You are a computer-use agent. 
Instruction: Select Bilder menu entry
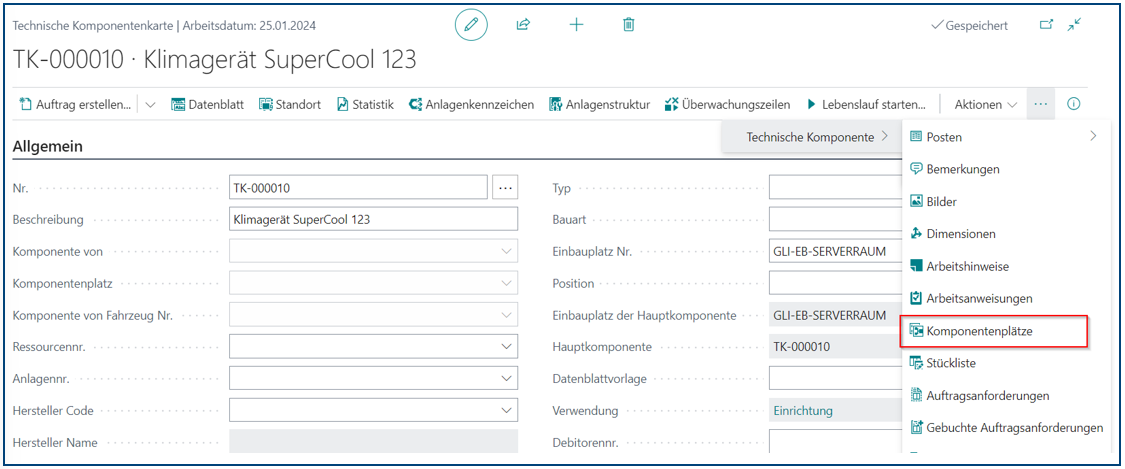click(1004, 202)
